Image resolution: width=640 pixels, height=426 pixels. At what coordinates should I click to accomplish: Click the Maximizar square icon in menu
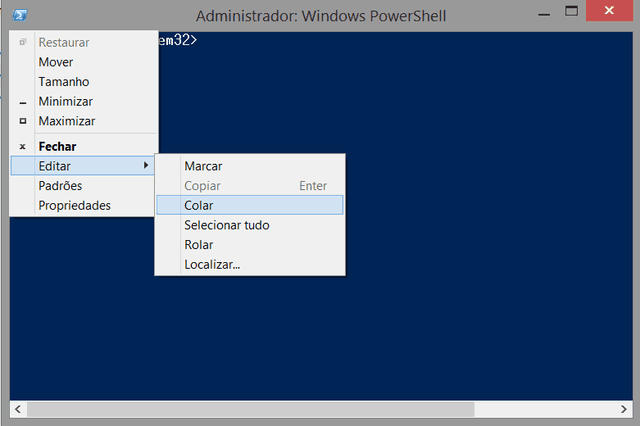click(x=23, y=121)
